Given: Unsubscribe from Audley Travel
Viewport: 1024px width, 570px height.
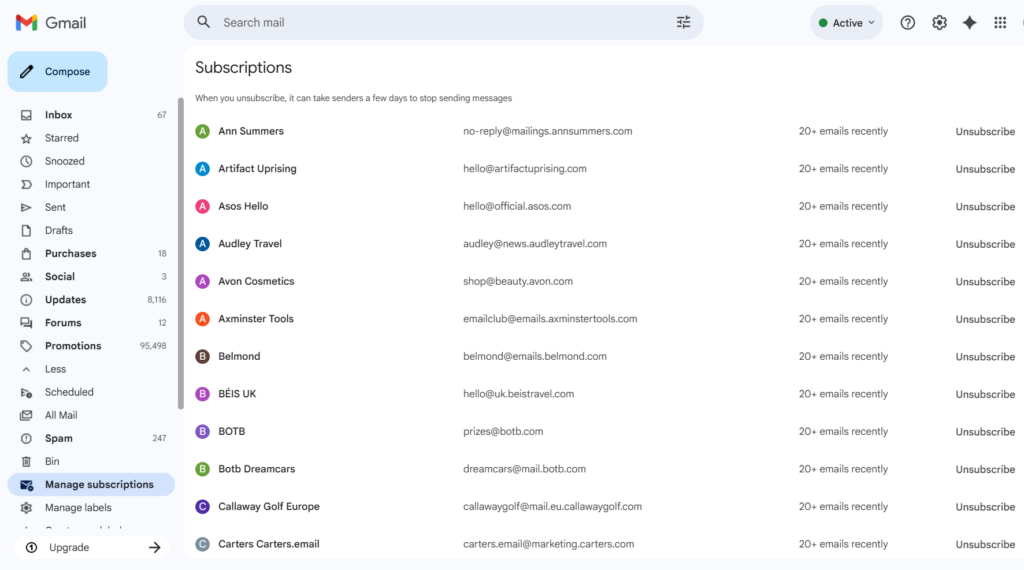Looking at the screenshot, I should point(985,244).
